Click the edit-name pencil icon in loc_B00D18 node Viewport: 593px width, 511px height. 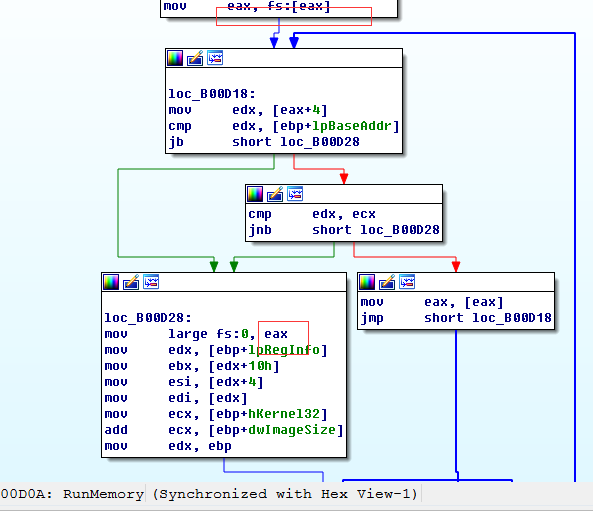point(195,58)
